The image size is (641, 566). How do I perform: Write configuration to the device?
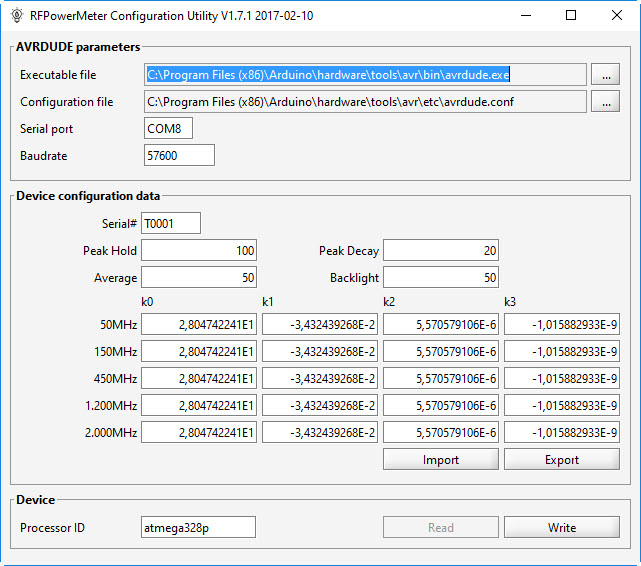click(x=562, y=527)
